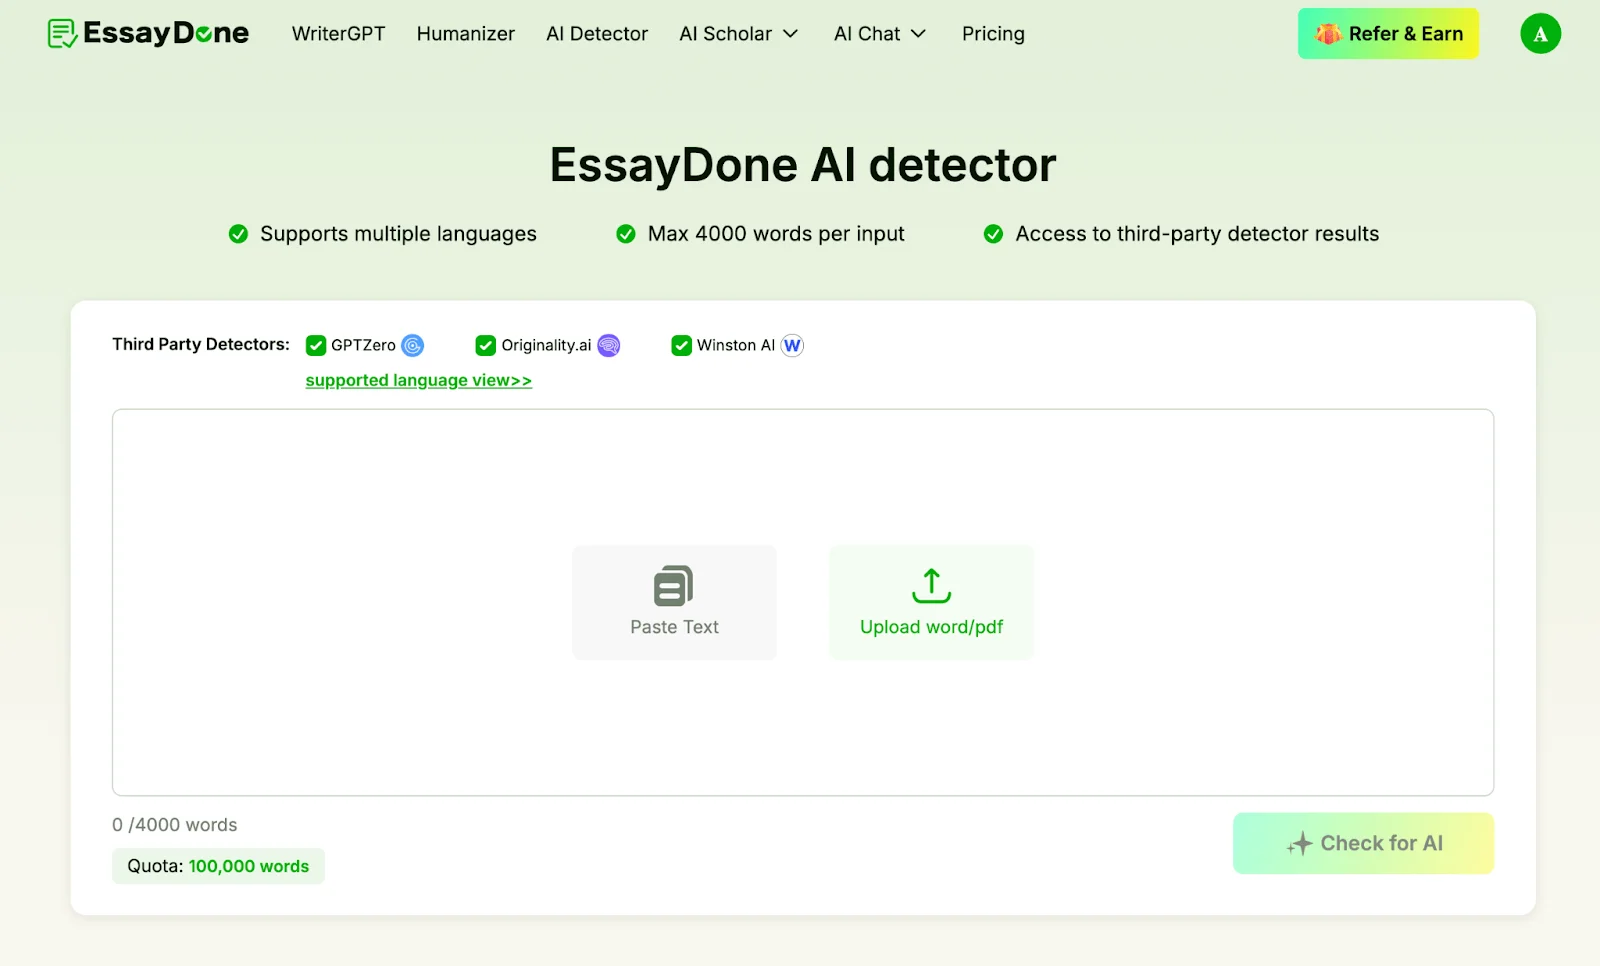The width and height of the screenshot is (1600, 966).
Task: Click the Paste Text button
Action: tap(674, 602)
